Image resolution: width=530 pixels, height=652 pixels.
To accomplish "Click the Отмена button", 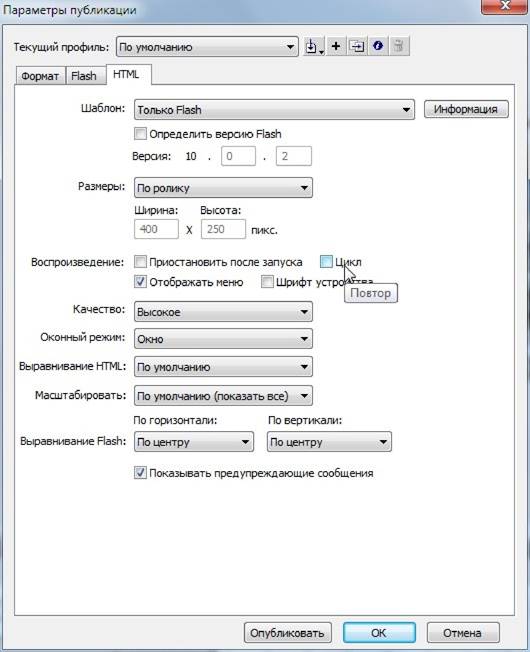I will click(463, 633).
